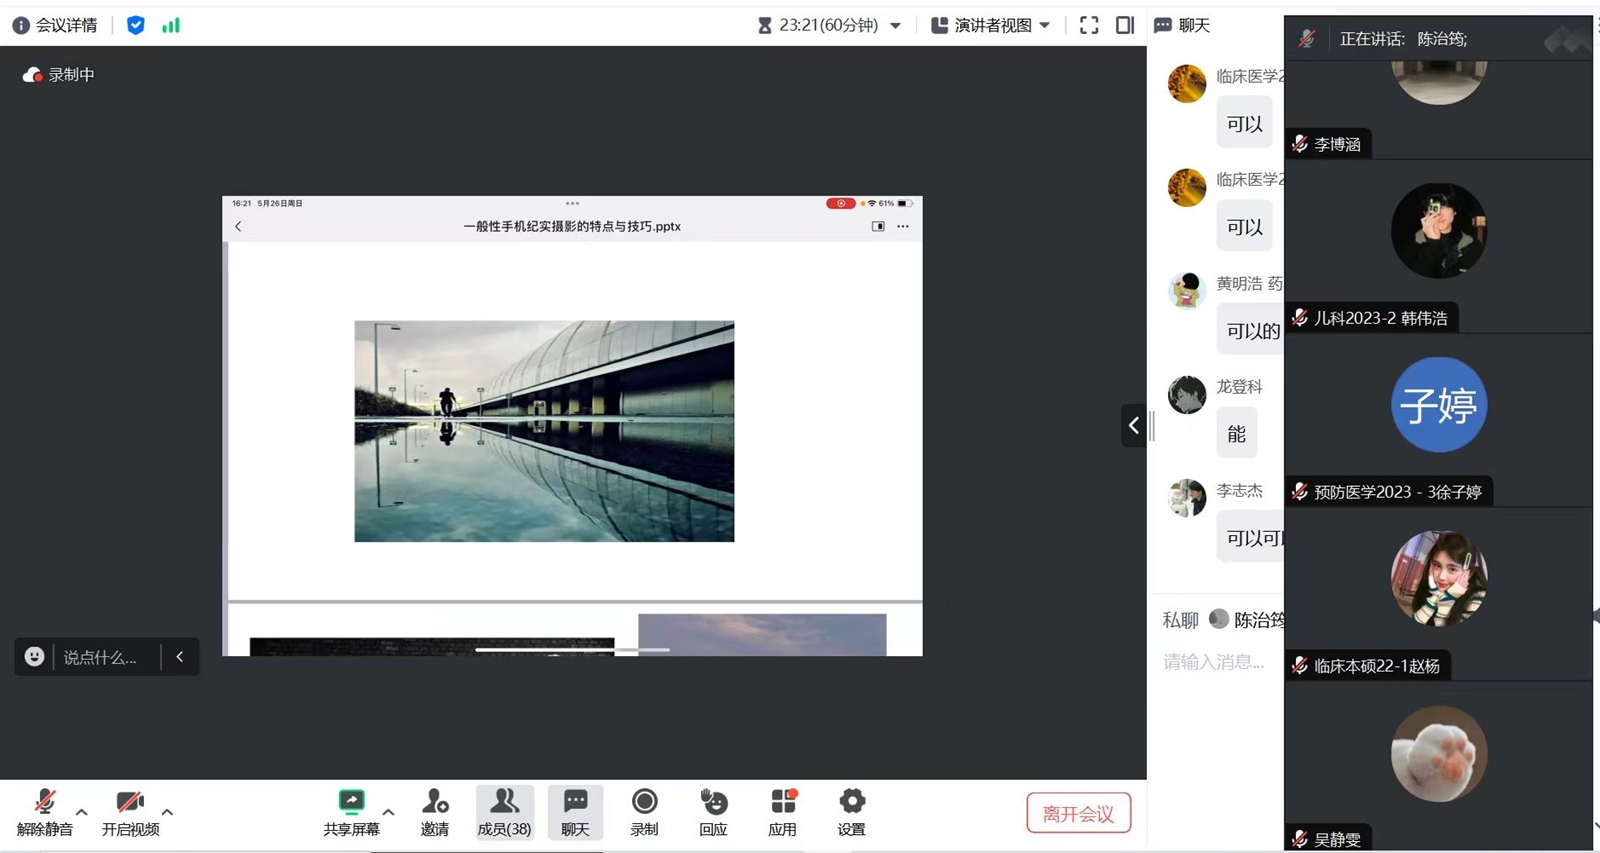Click 韩伟浩's participant video tile avatar
This screenshot has height=853, width=1600.
click(1439, 231)
